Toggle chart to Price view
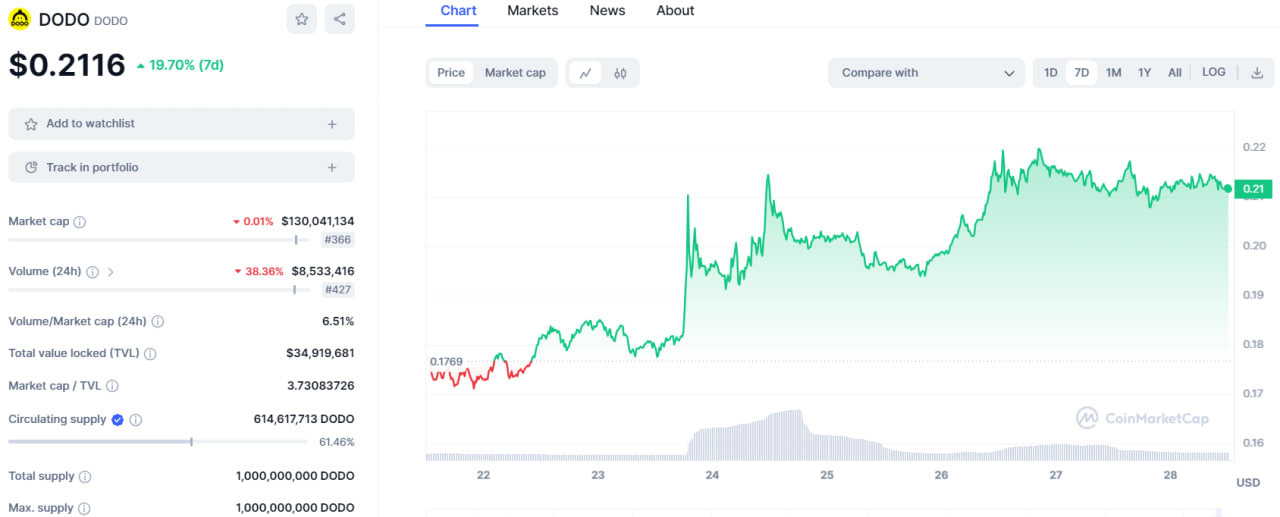Screen dimensions: 1280x517 [451, 73]
